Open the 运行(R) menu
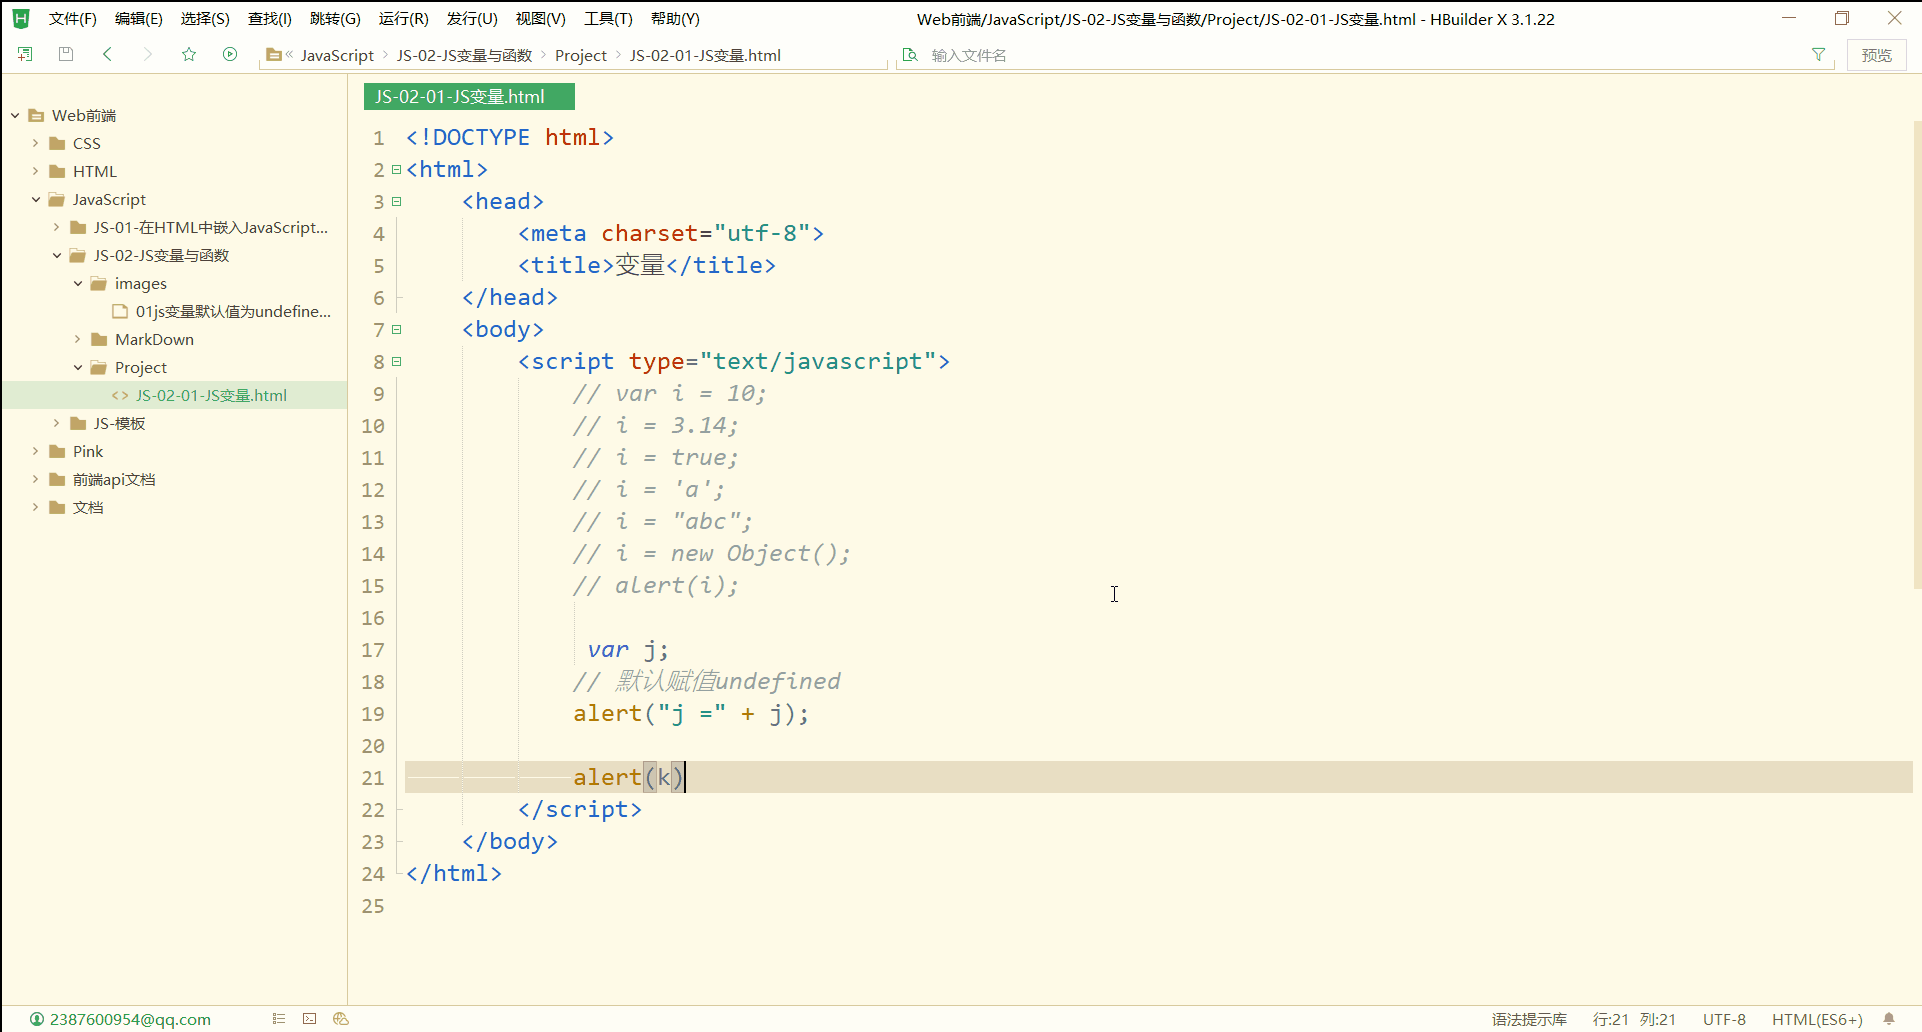Viewport: 1922px width, 1032px height. coord(403,18)
